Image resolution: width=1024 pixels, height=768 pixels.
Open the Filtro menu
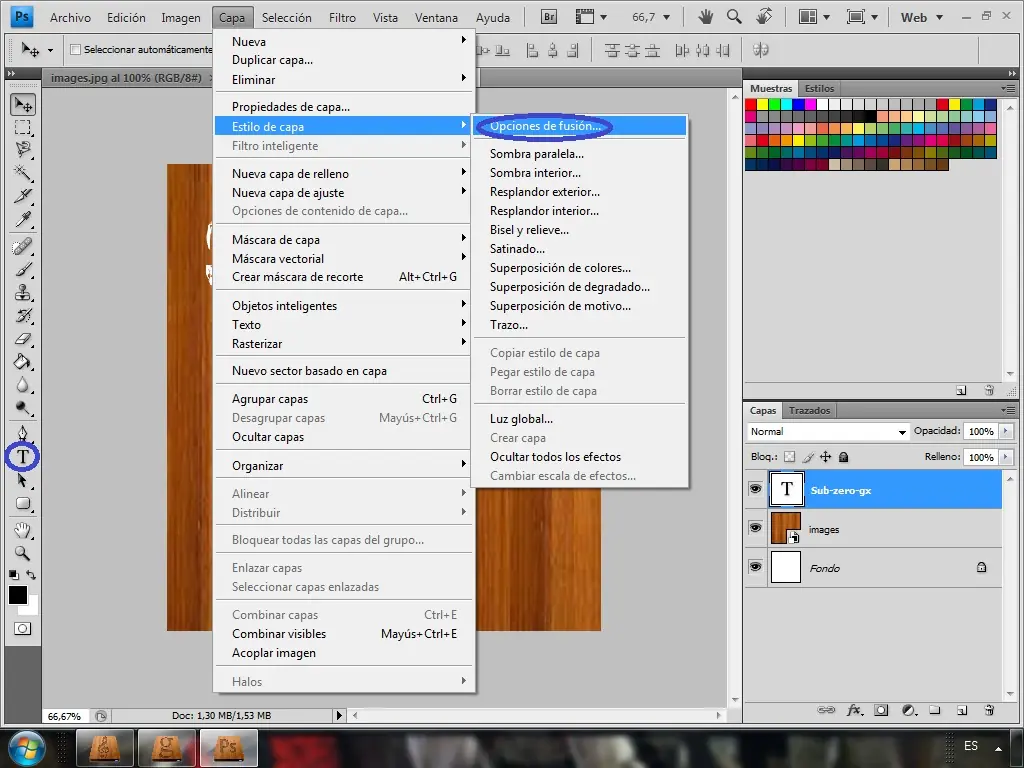click(x=342, y=18)
